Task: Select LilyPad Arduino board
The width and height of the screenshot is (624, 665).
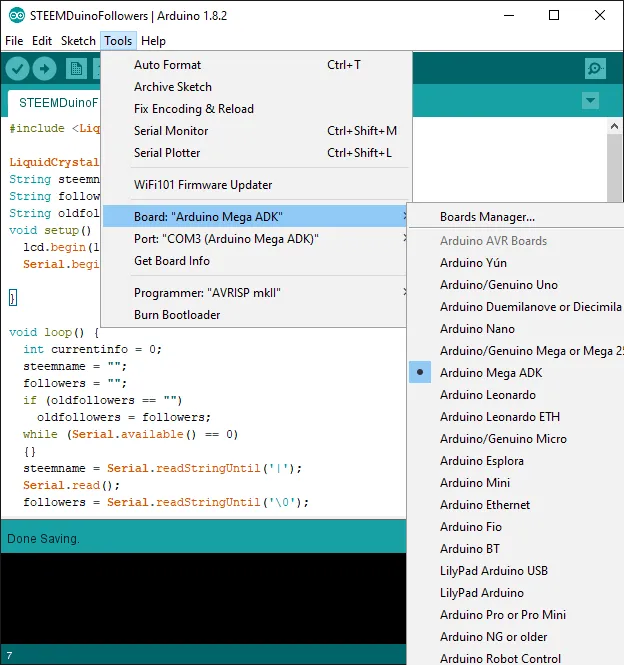Action: [516, 593]
